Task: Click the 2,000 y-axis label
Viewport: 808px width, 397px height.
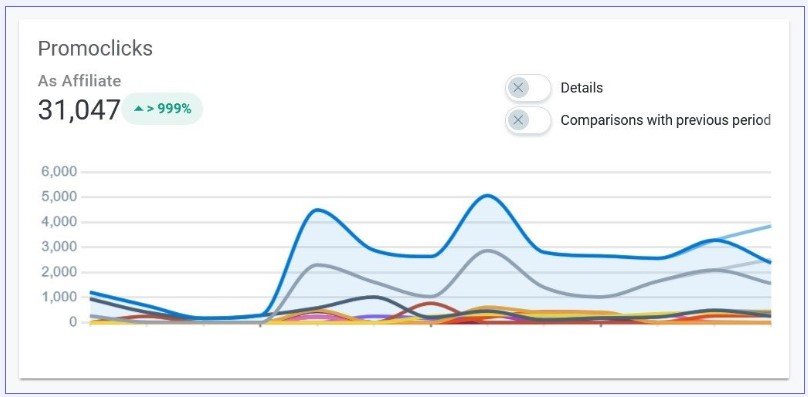Action: coord(59,272)
